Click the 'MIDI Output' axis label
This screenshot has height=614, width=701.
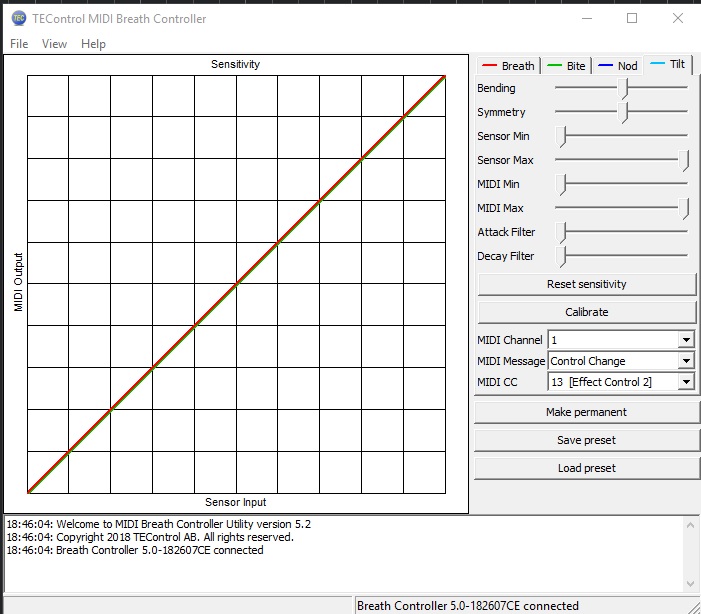click(18, 282)
